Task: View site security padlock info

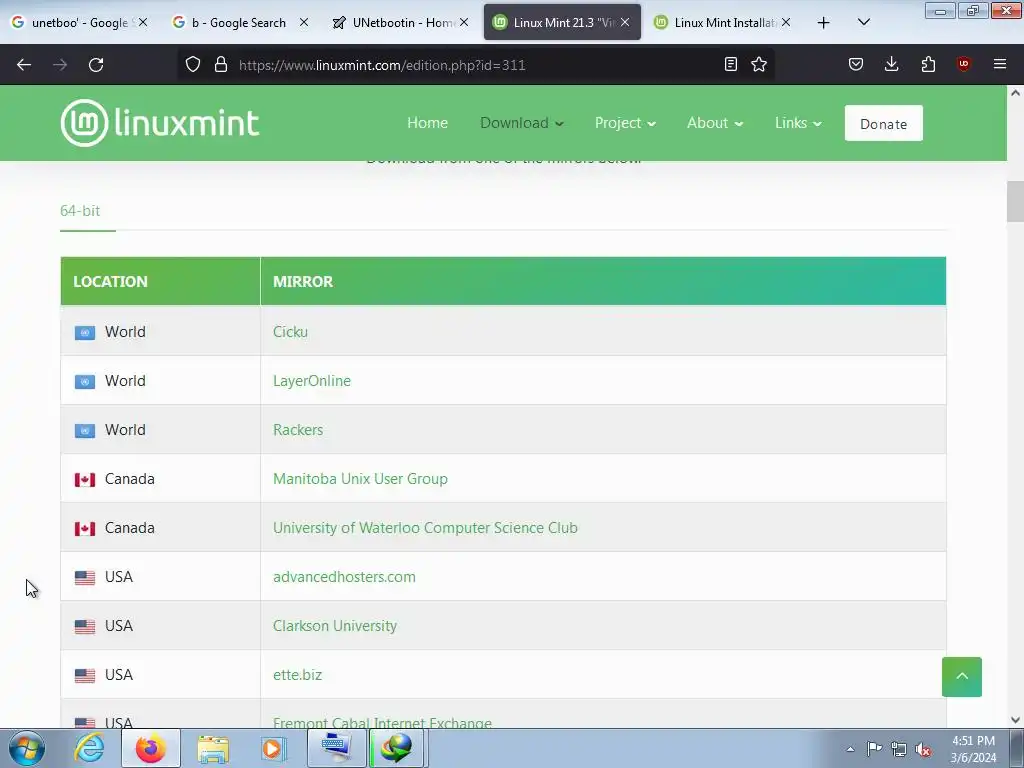Action: point(221,65)
